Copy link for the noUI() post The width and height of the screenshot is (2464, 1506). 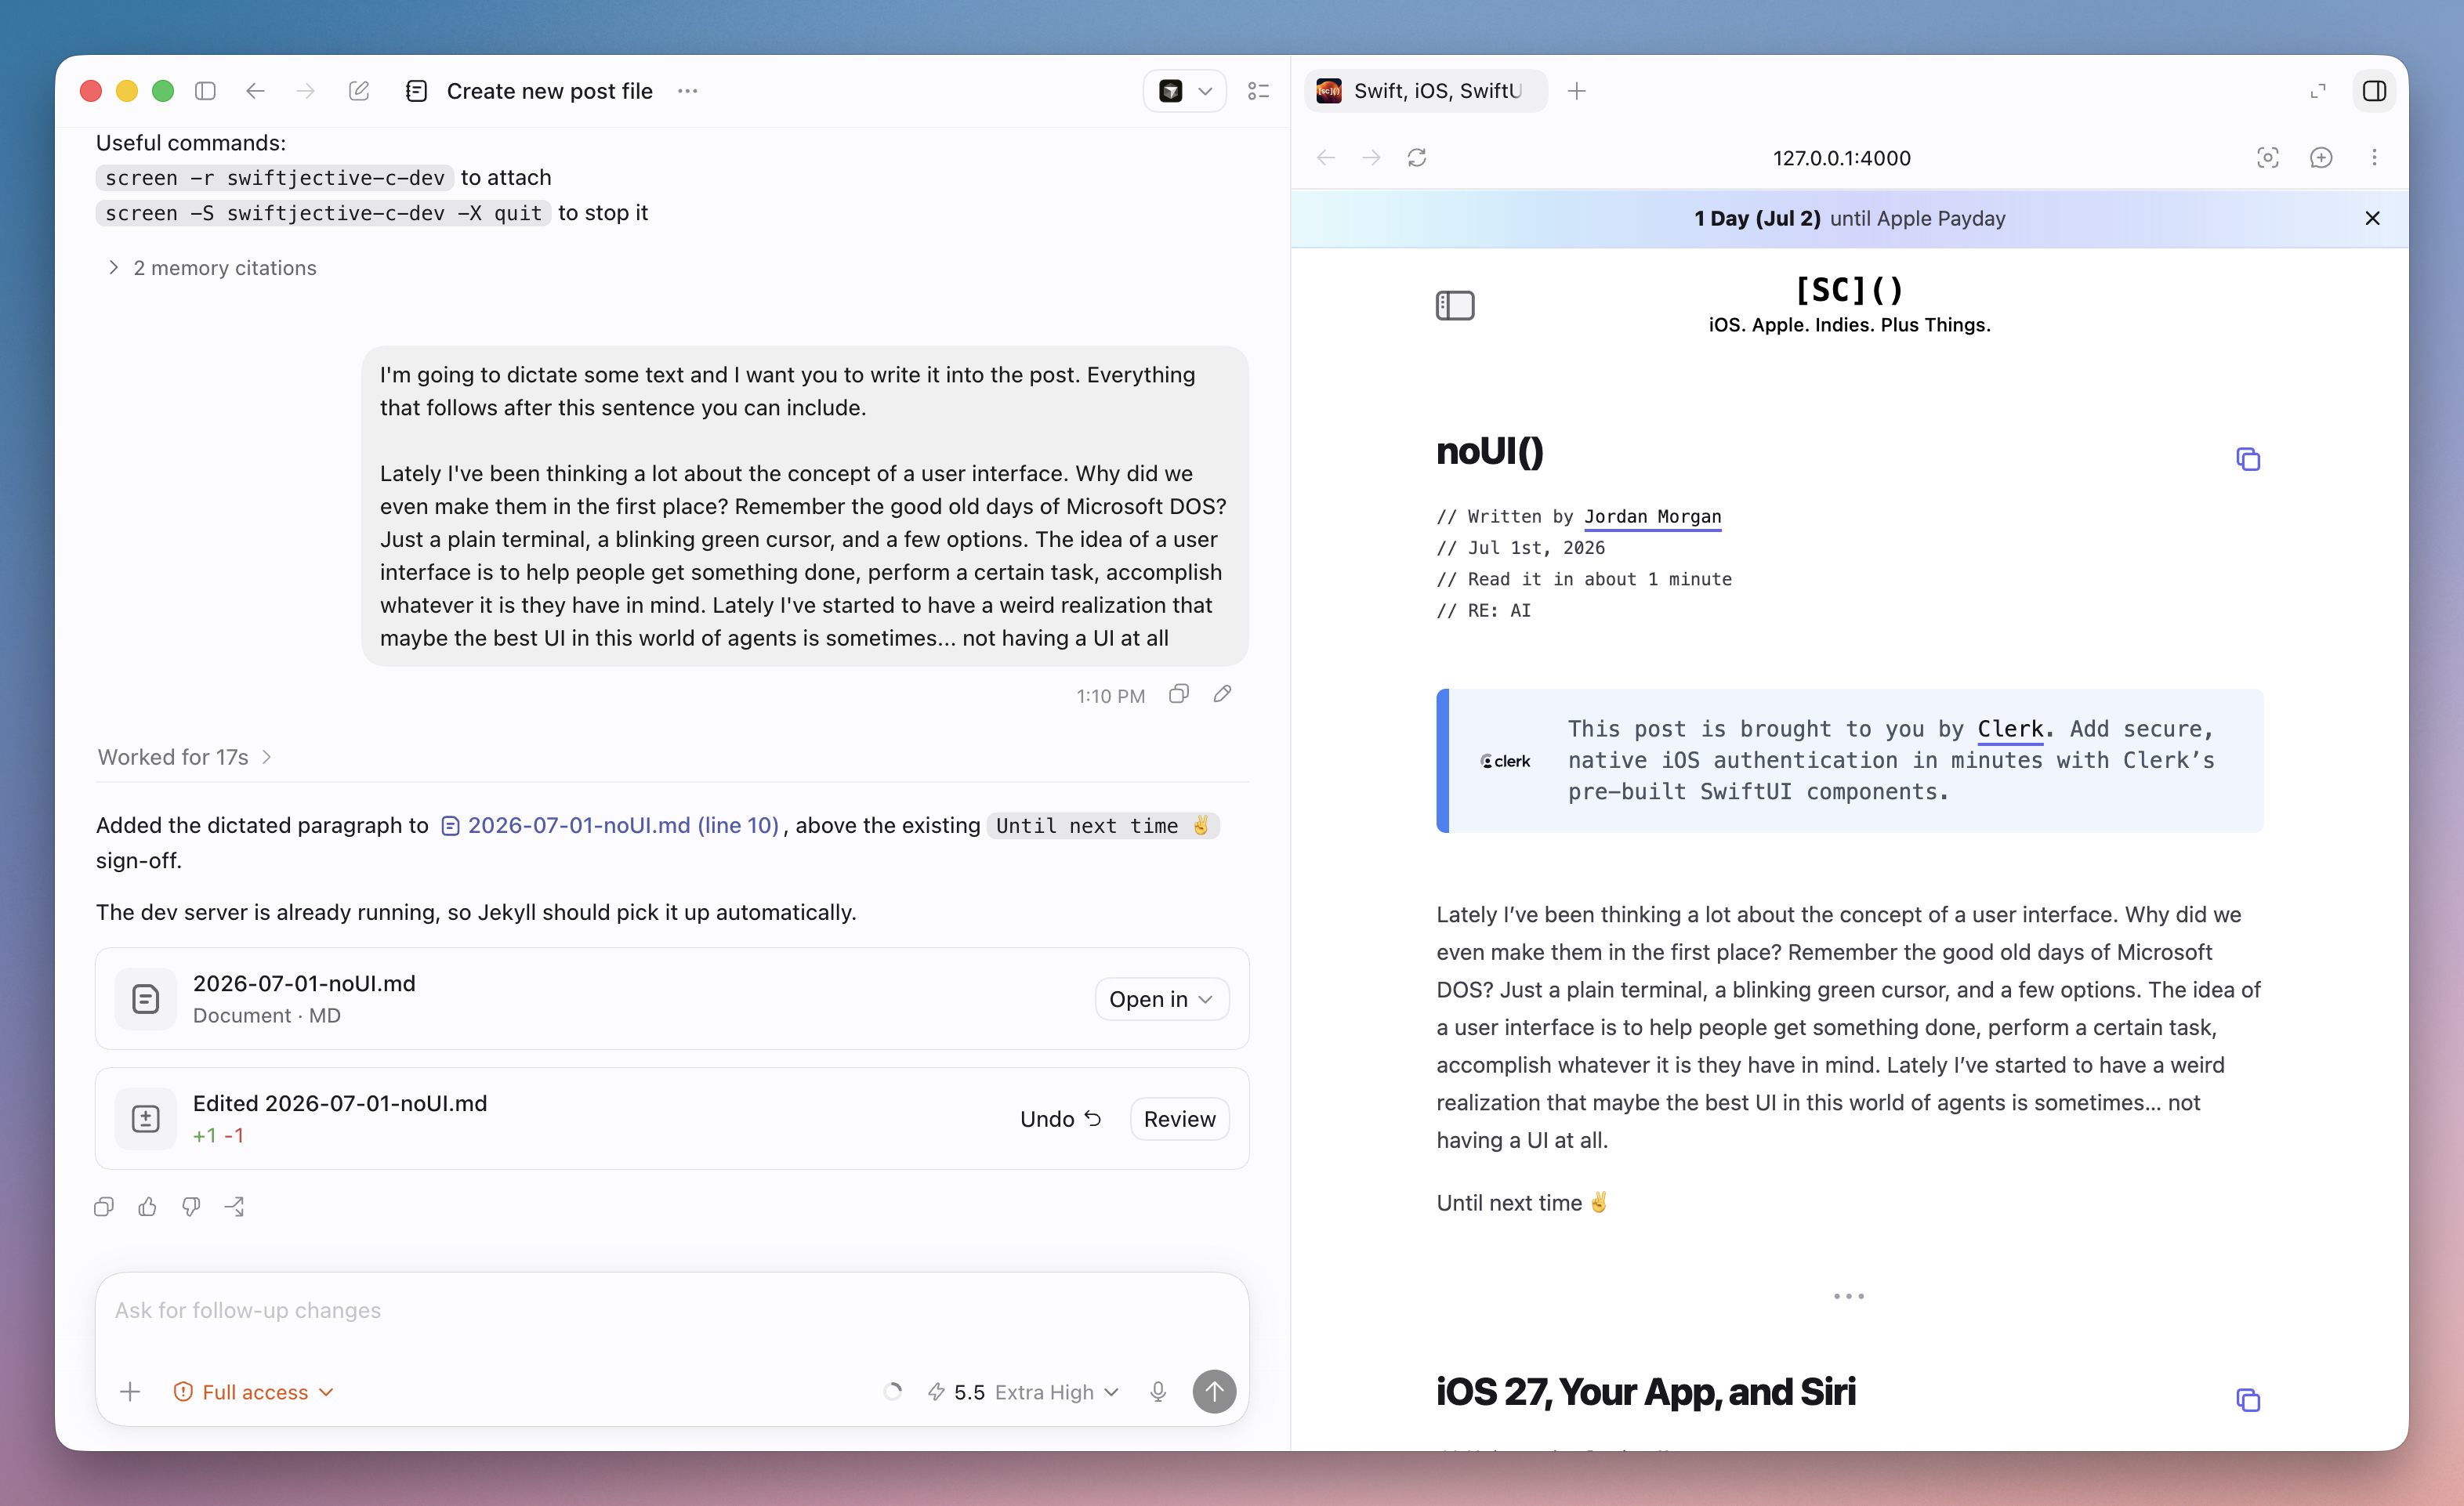tap(2248, 459)
